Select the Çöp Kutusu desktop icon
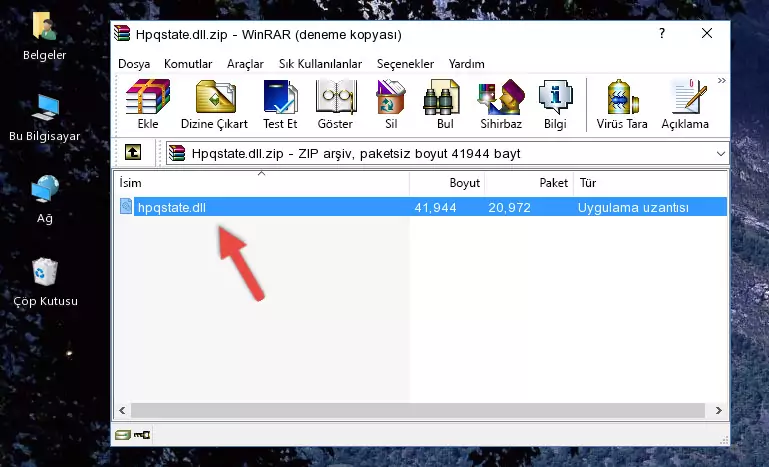769x467 pixels. [x=45, y=283]
